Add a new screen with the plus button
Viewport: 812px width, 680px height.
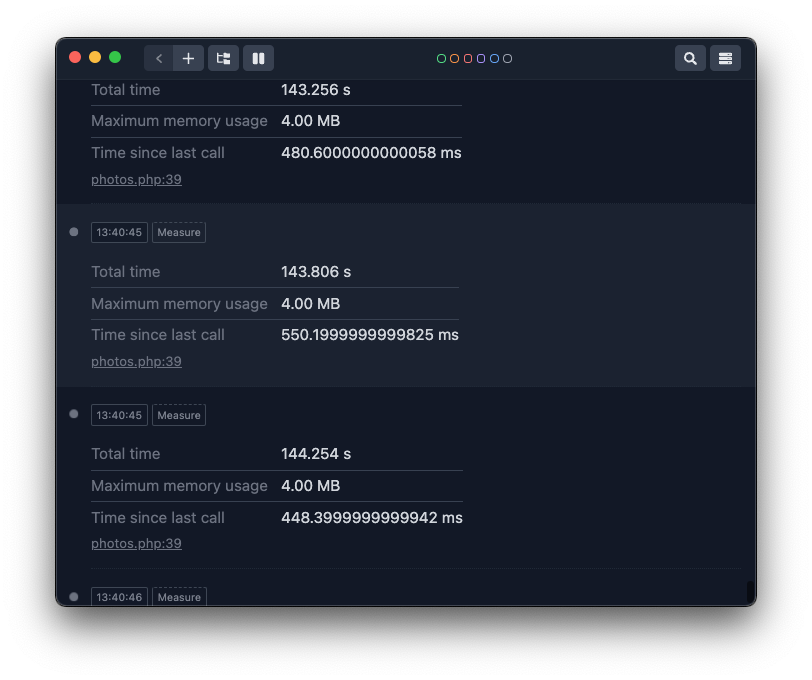click(x=188, y=58)
